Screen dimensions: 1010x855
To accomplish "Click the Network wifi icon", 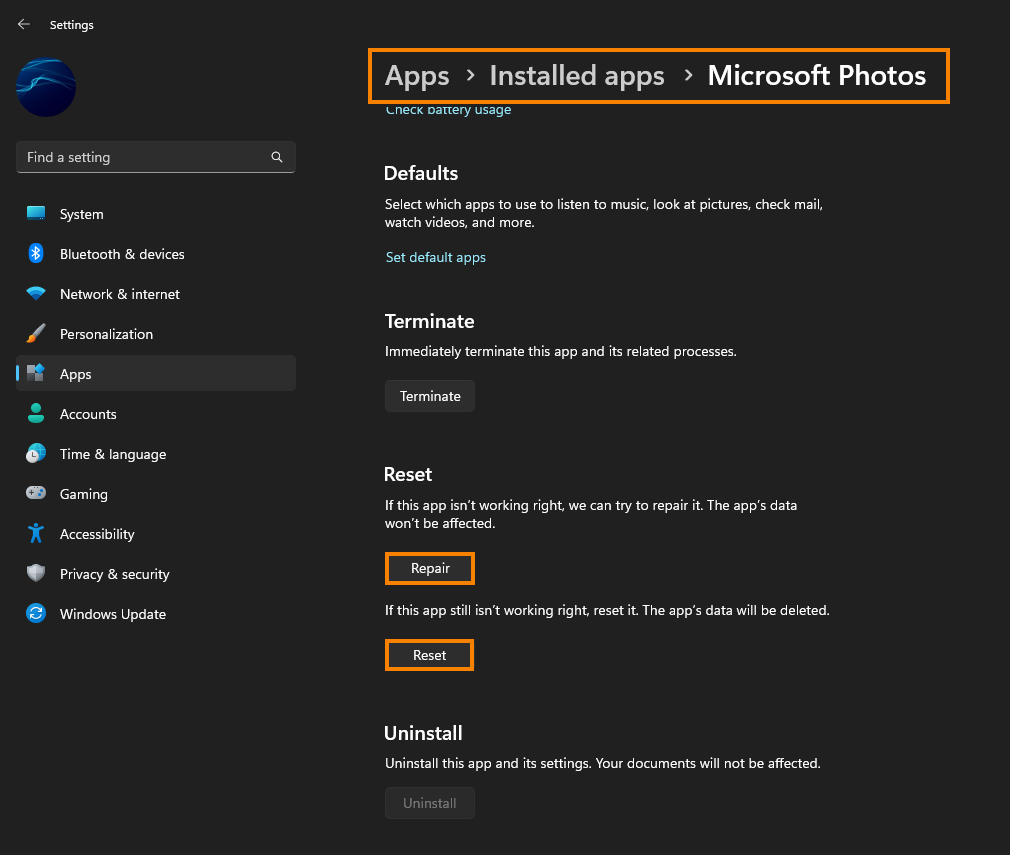I will click(x=36, y=293).
